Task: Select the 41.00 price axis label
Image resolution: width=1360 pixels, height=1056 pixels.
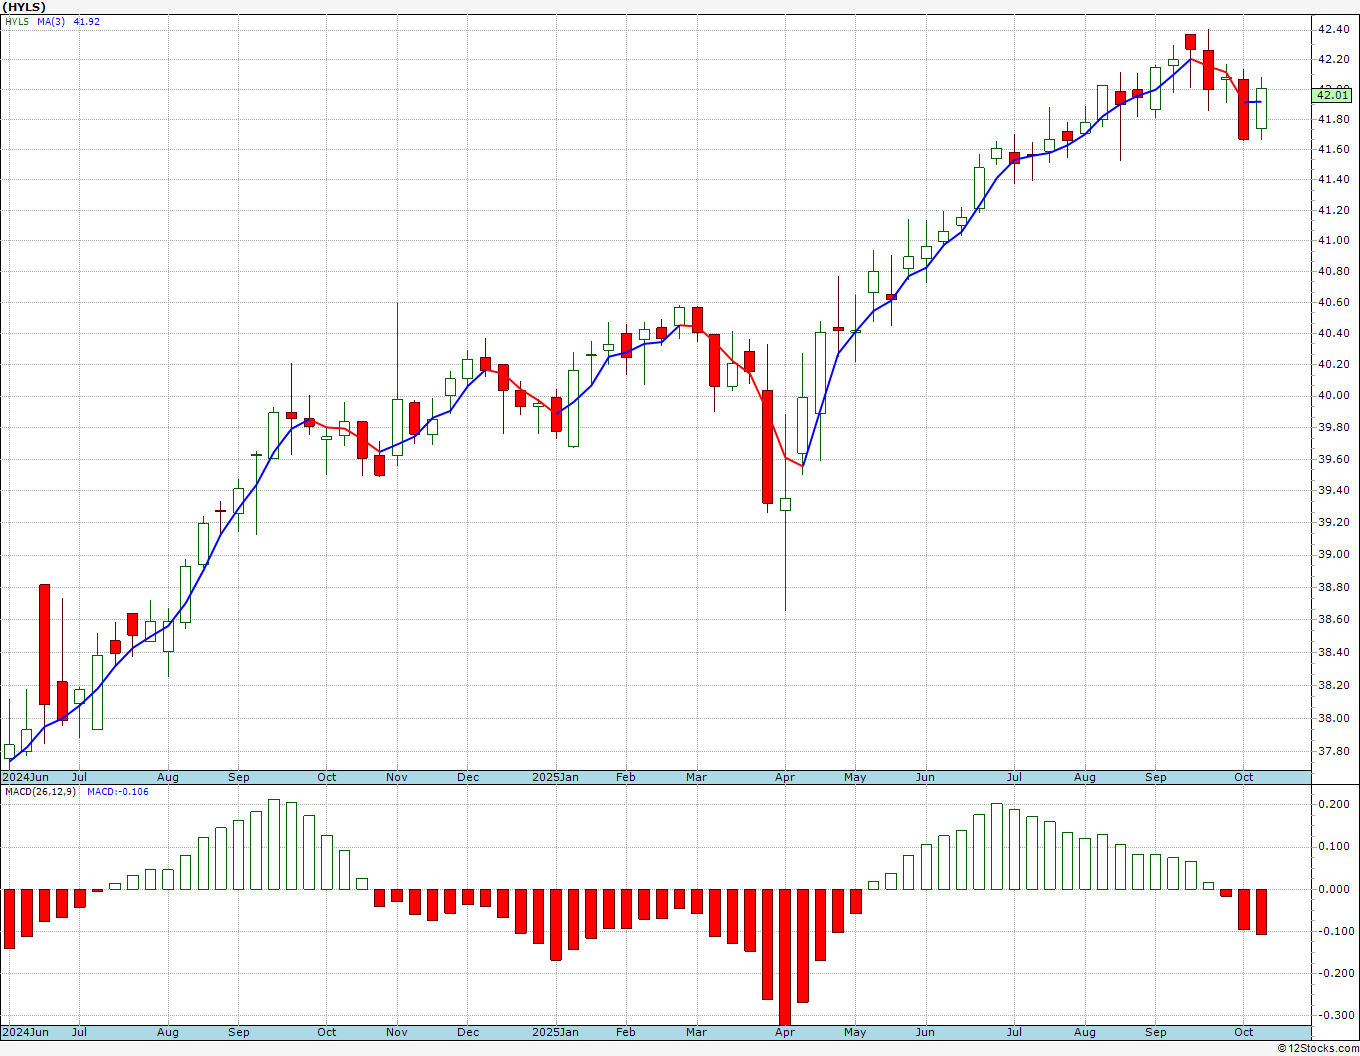Action: pyautogui.click(x=1333, y=240)
